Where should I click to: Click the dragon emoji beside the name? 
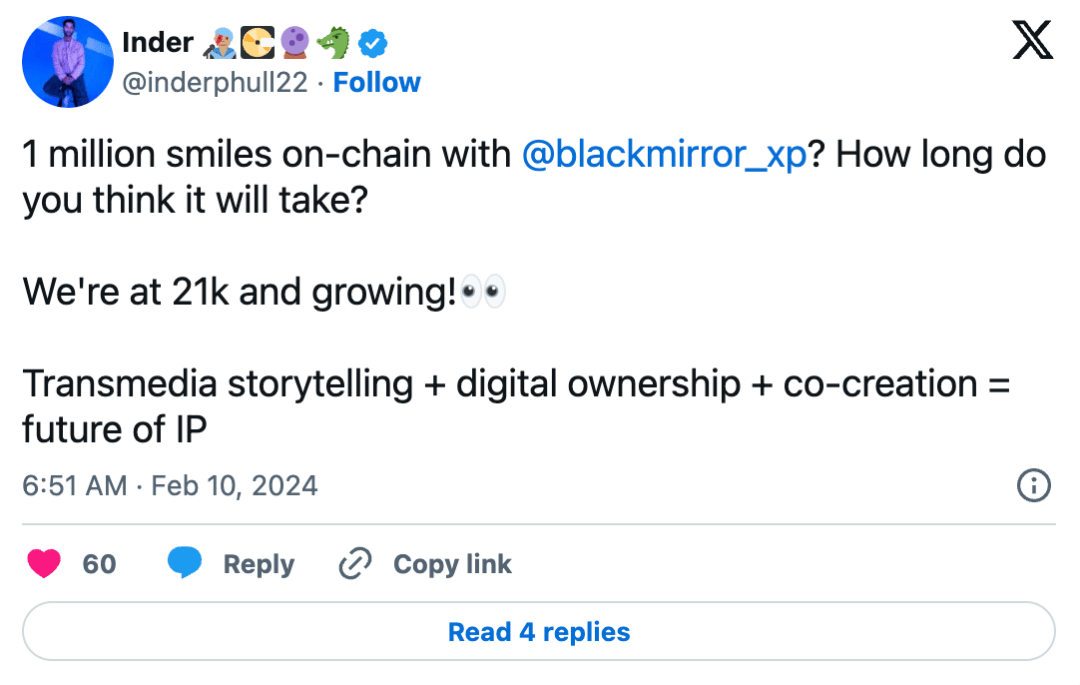point(333,43)
